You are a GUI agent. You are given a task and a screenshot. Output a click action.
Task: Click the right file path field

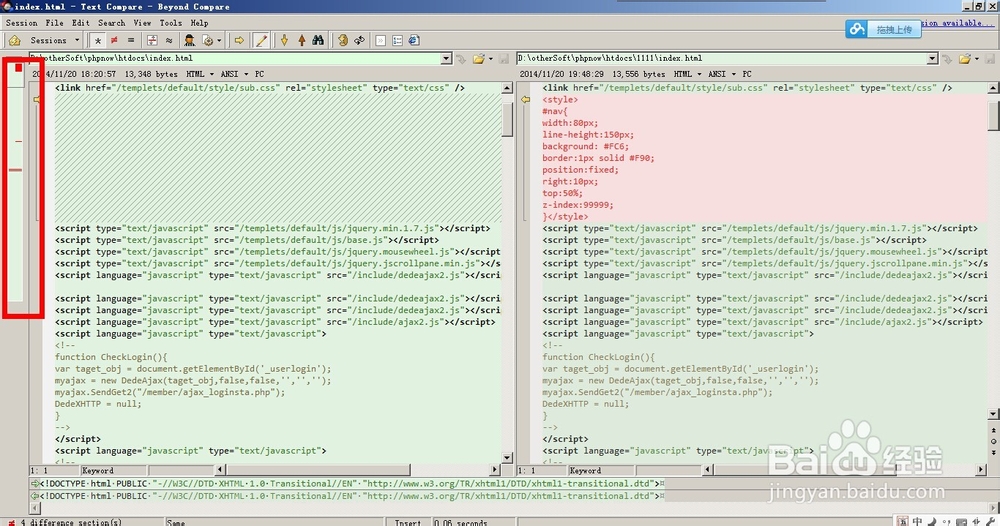pyautogui.click(x=722, y=59)
